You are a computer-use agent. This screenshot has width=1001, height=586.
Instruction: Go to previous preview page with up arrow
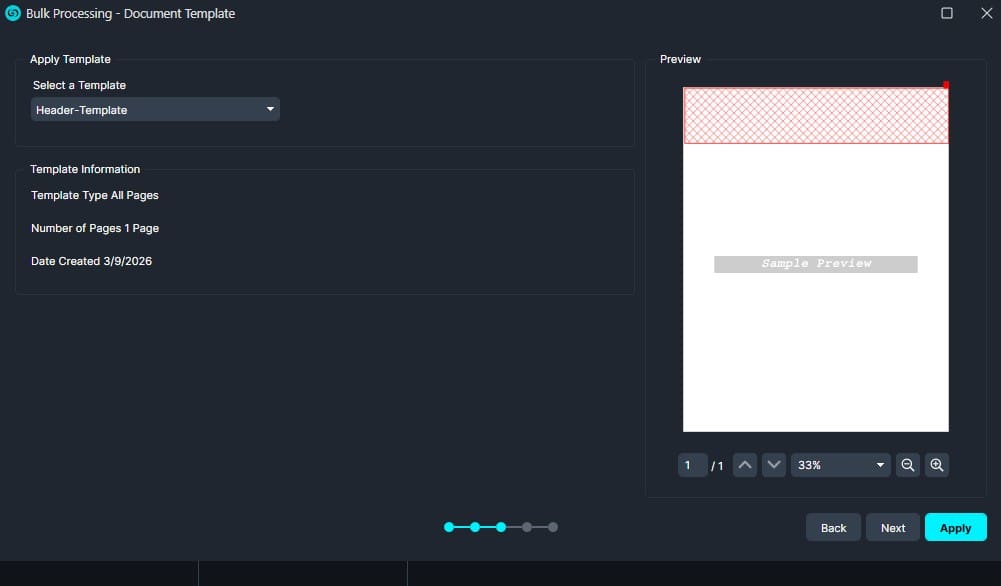tap(745, 465)
